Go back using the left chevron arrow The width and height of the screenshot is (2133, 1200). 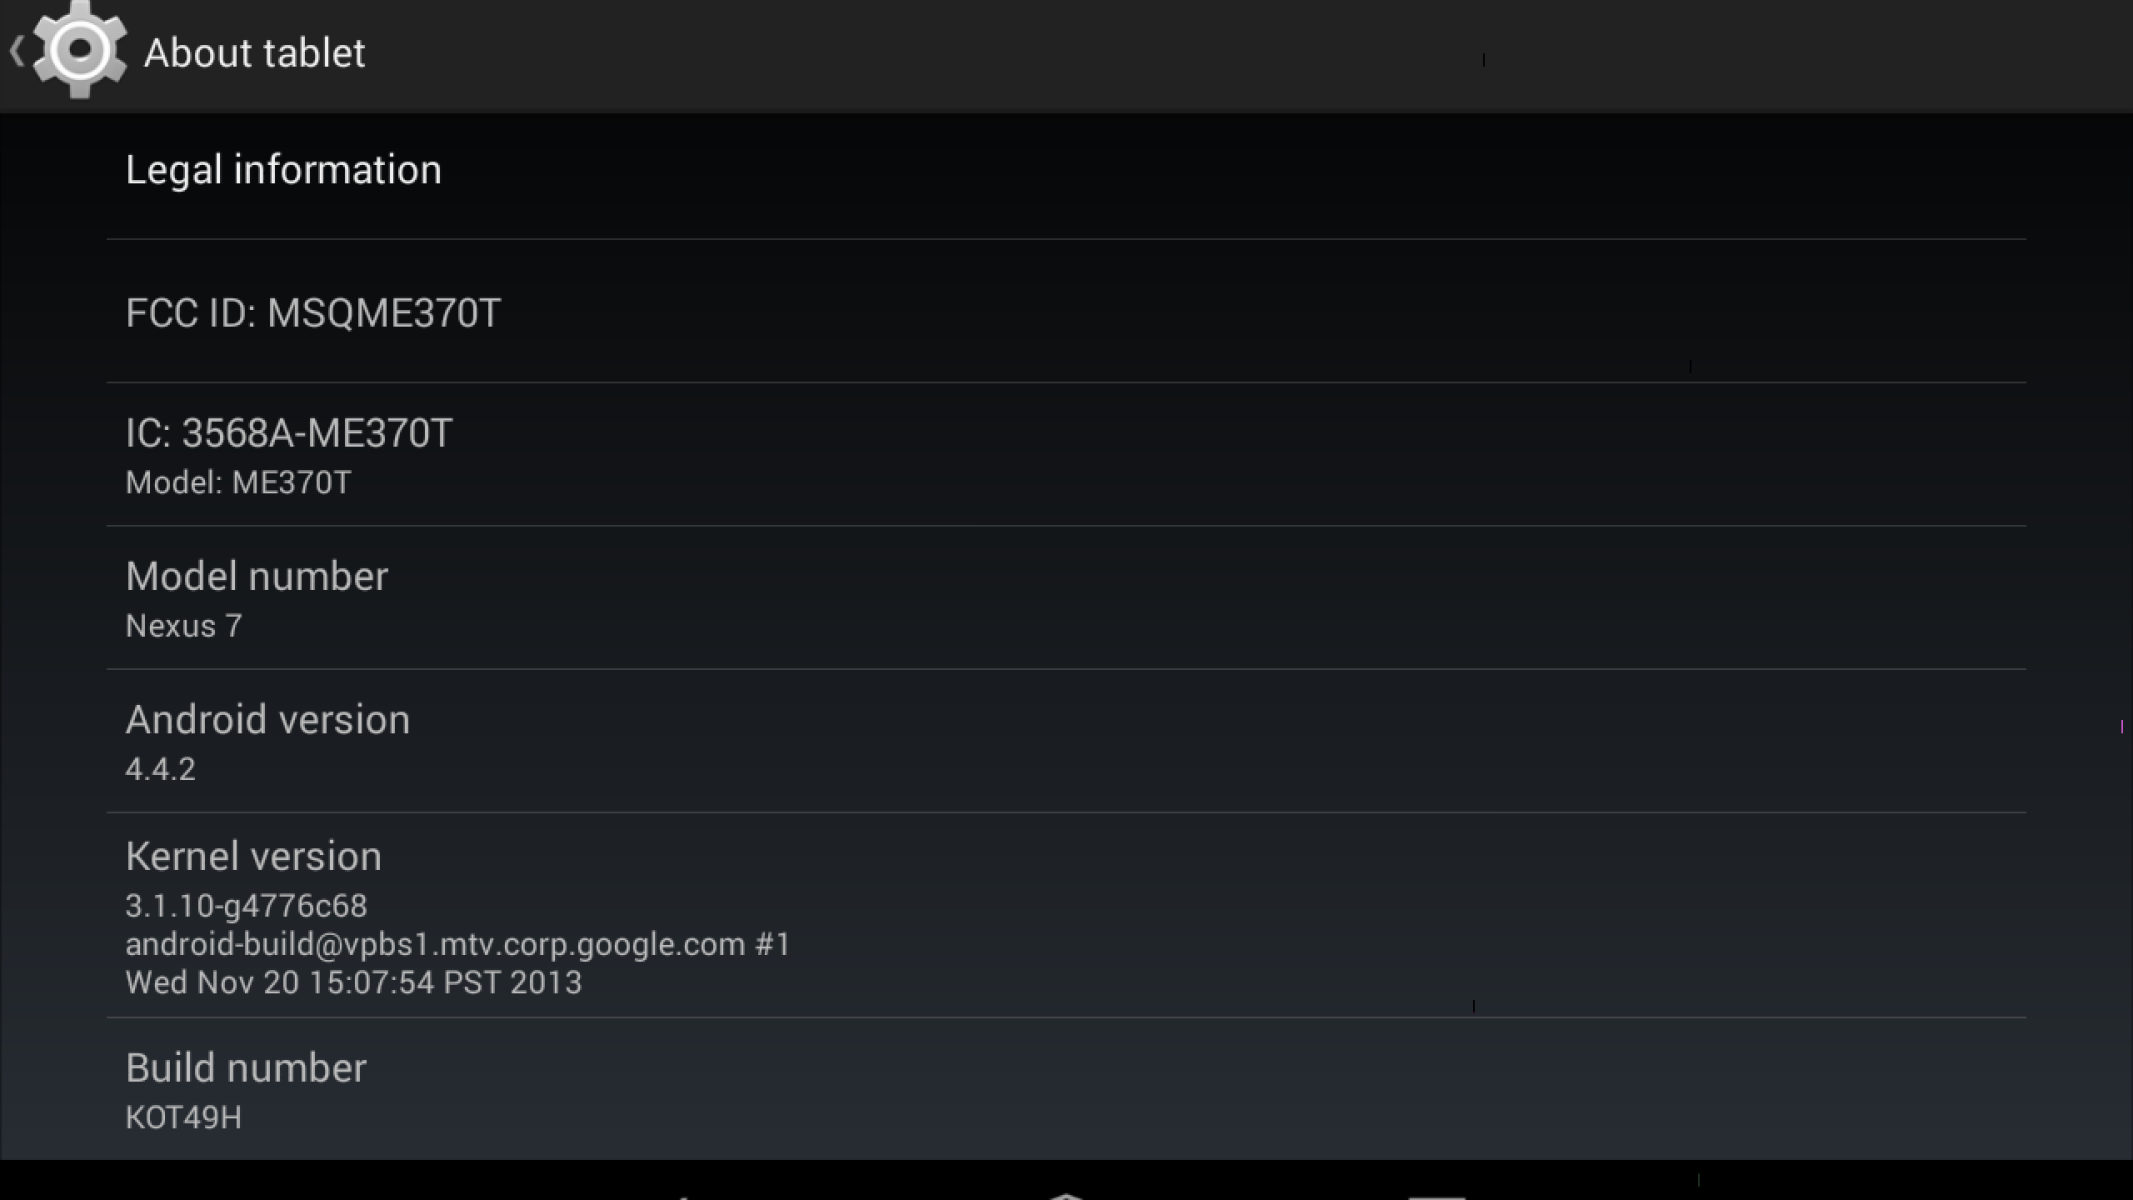16,51
